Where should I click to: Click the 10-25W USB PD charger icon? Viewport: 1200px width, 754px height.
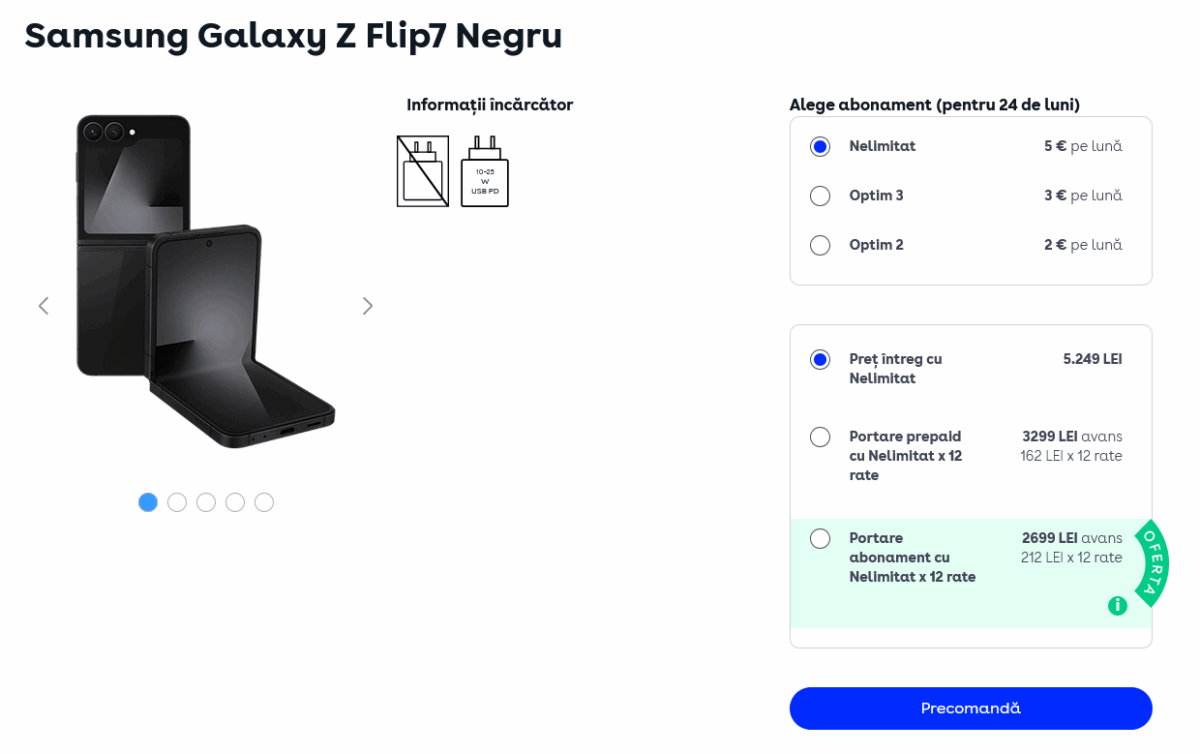(x=485, y=171)
